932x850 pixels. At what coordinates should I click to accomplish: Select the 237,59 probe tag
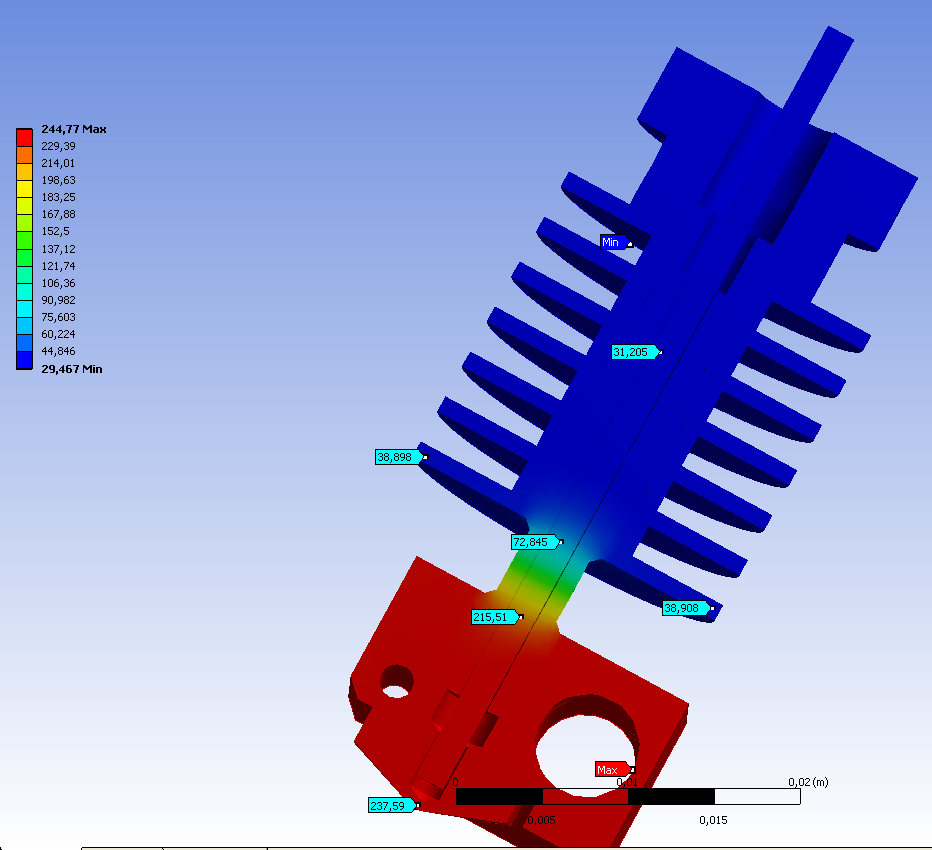point(391,805)
